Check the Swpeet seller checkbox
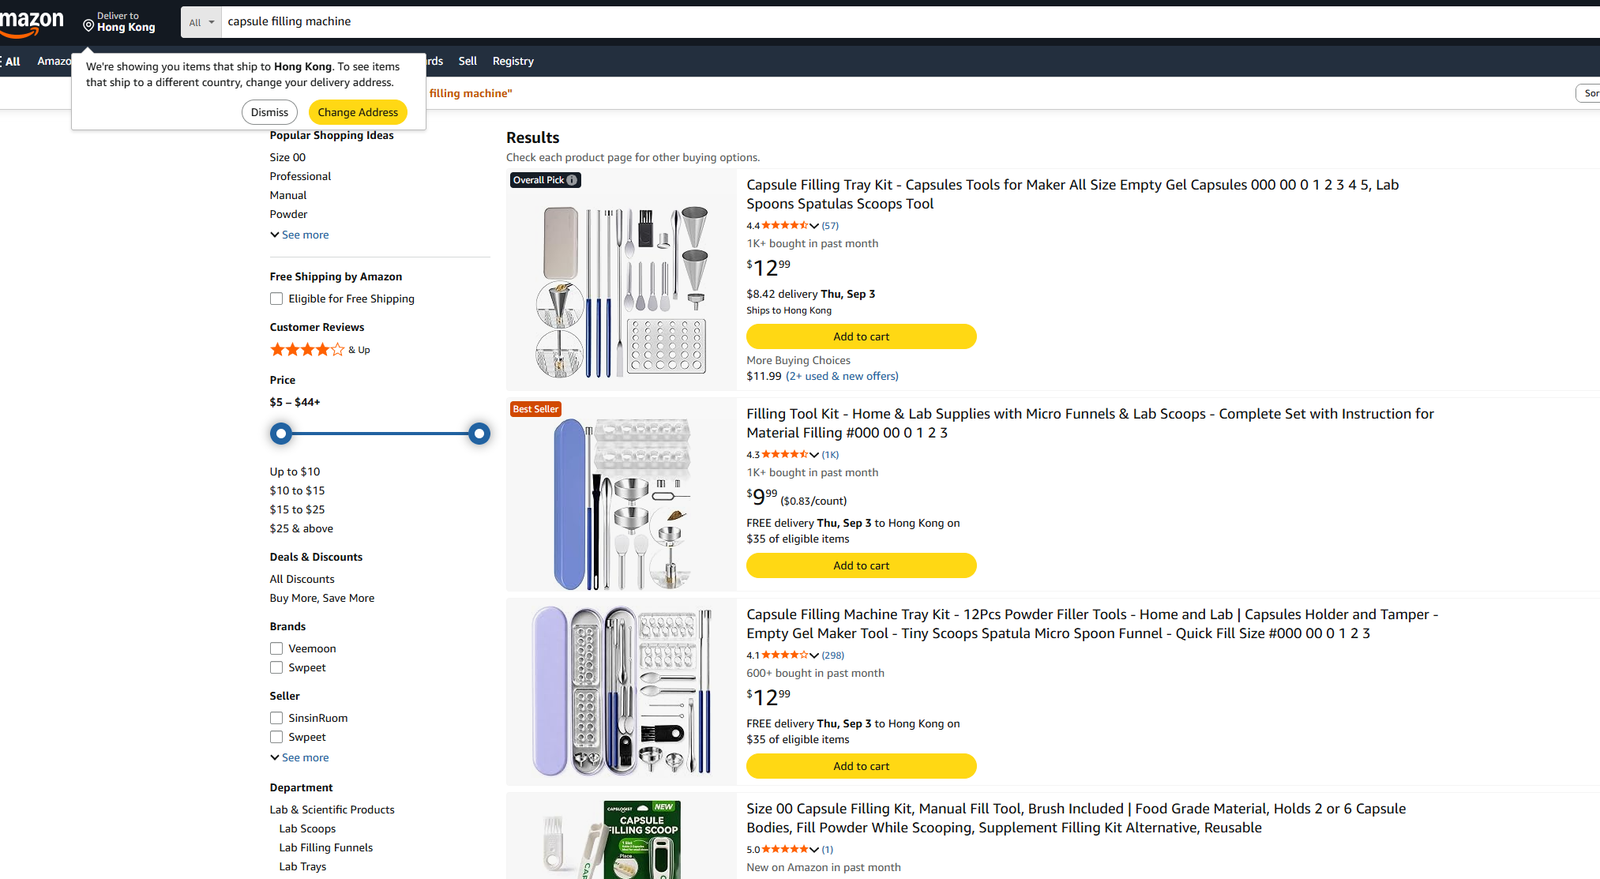This screenshot has width=1600, height=879. coord(276,737)
